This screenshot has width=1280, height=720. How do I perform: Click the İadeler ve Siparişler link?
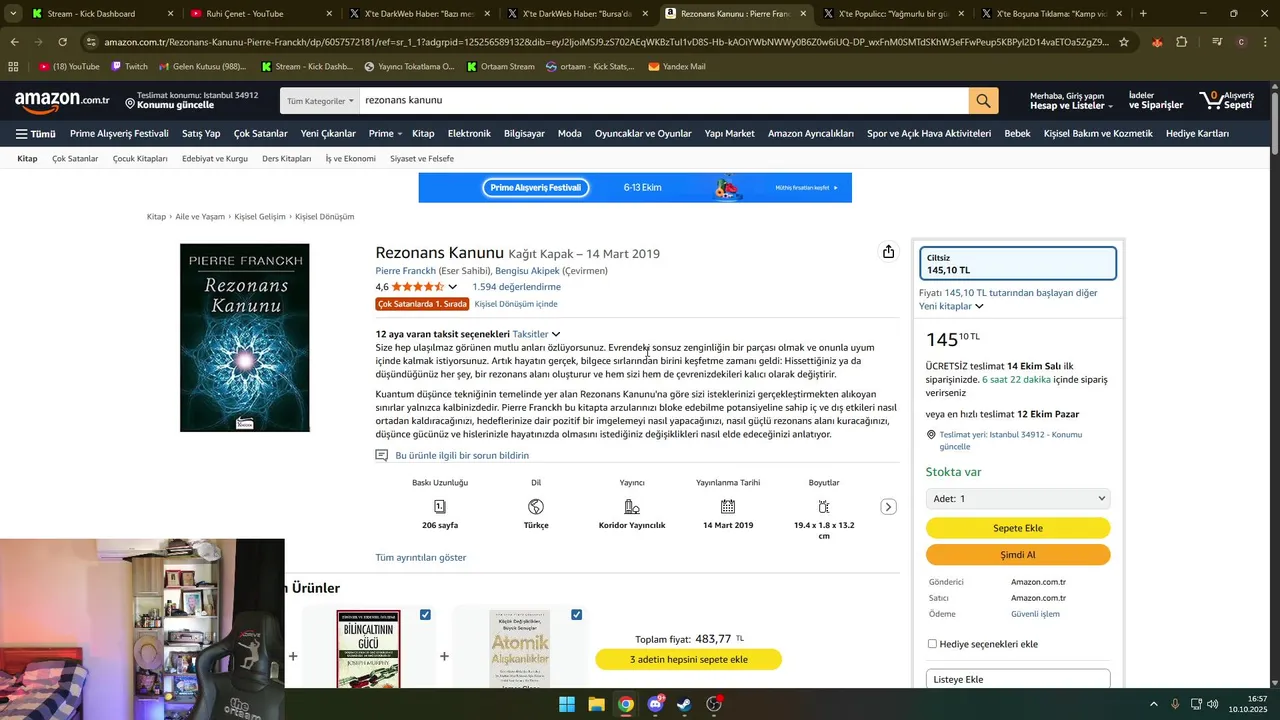point(1155,100)
